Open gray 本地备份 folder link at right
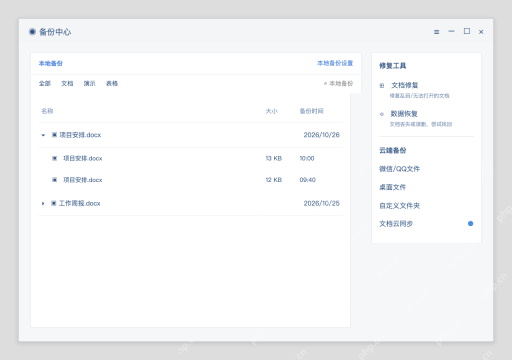This screenshot has width=512, height=360. (x=341, y=83)
